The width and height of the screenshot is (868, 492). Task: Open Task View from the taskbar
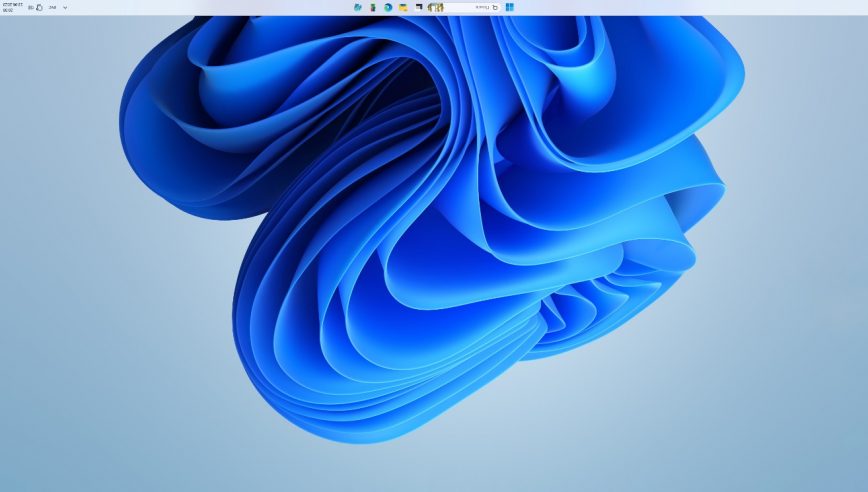pos(418,7)
